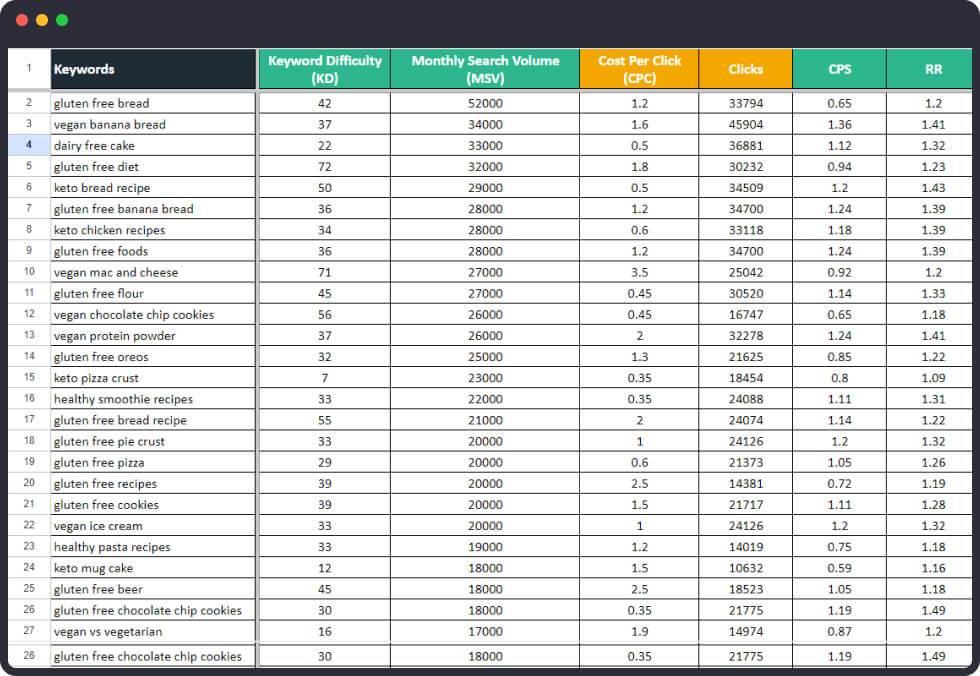Select the 'vegan banana bread' cell
The image size is (980, 676).
click(152, 124)
